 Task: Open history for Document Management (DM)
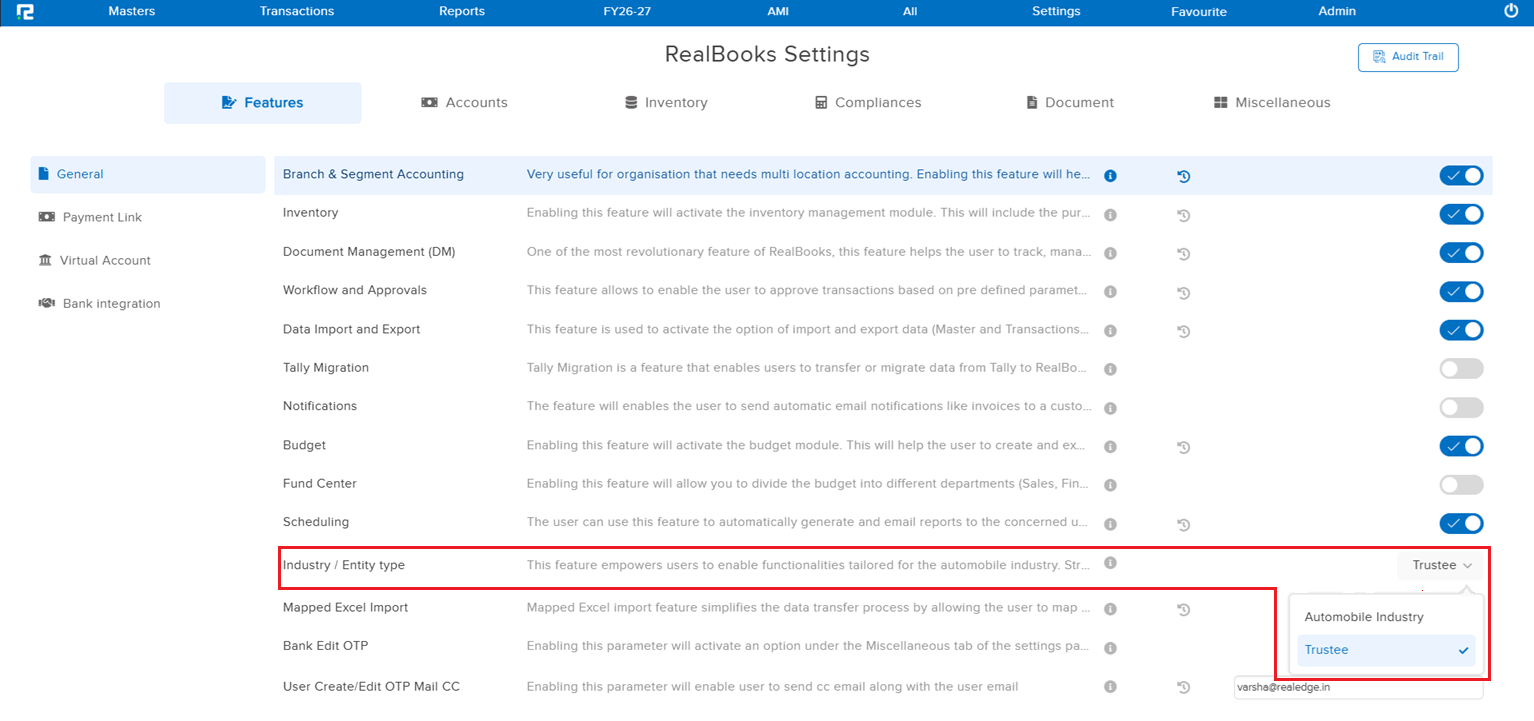[x=1183, y=254]
